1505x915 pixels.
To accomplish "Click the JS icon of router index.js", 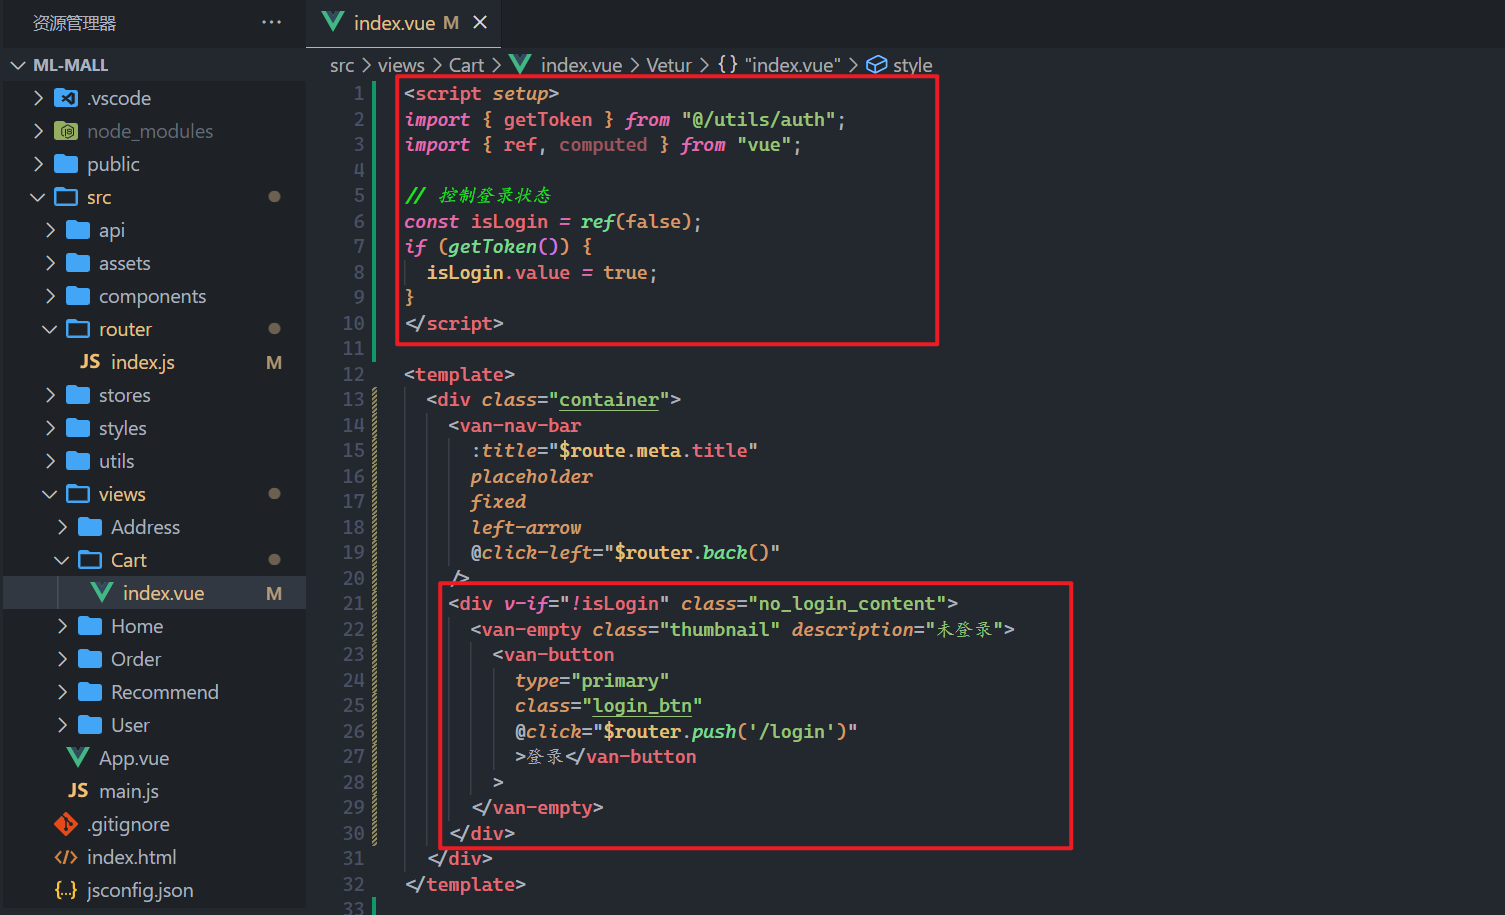I will pyautogui.click(x=90, y=362).
